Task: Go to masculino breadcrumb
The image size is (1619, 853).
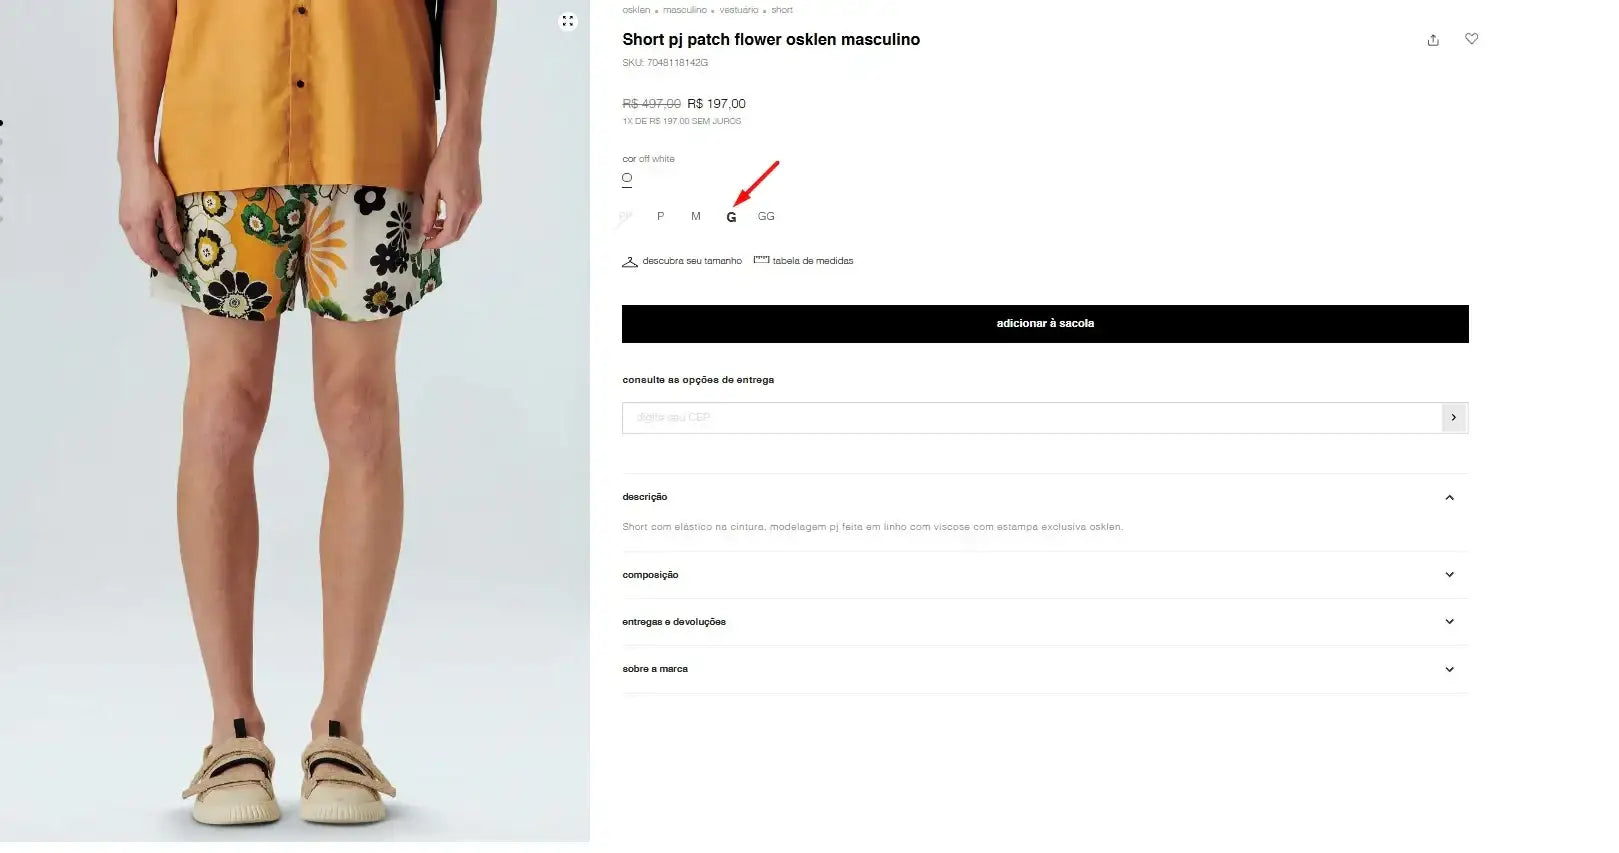Action: pos(684,10)
